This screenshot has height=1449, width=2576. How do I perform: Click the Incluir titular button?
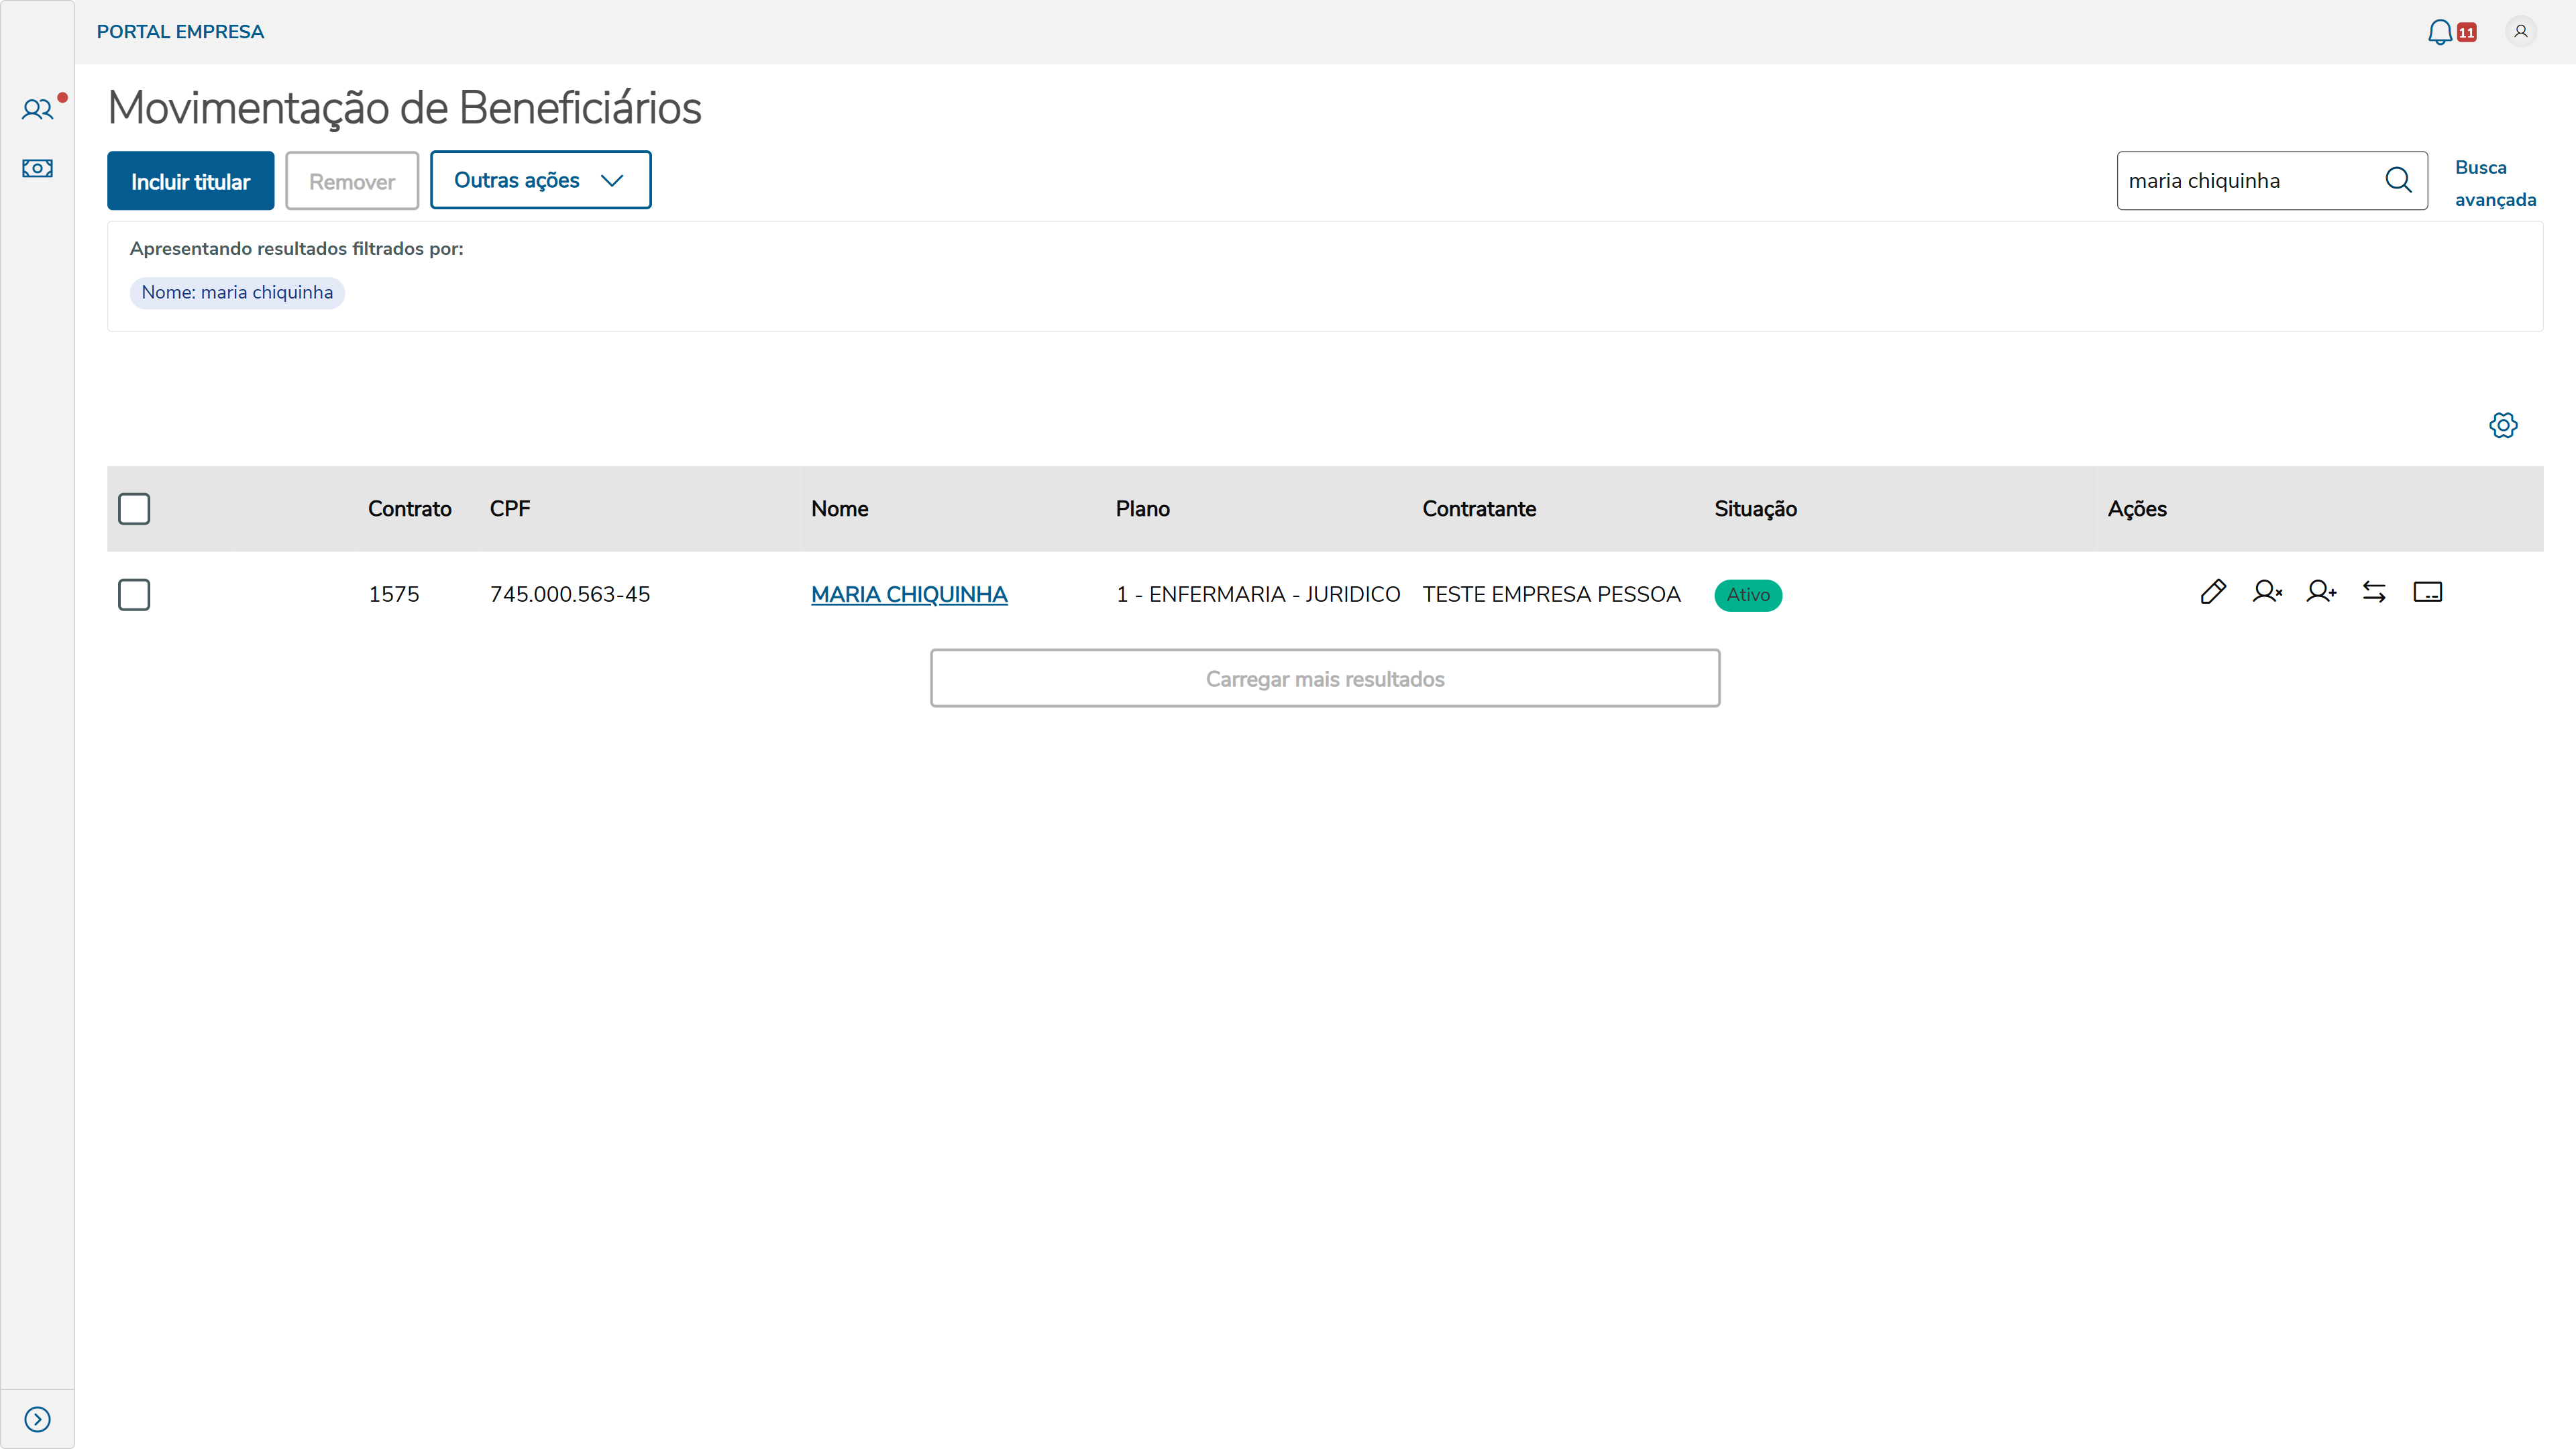point(190,181)
